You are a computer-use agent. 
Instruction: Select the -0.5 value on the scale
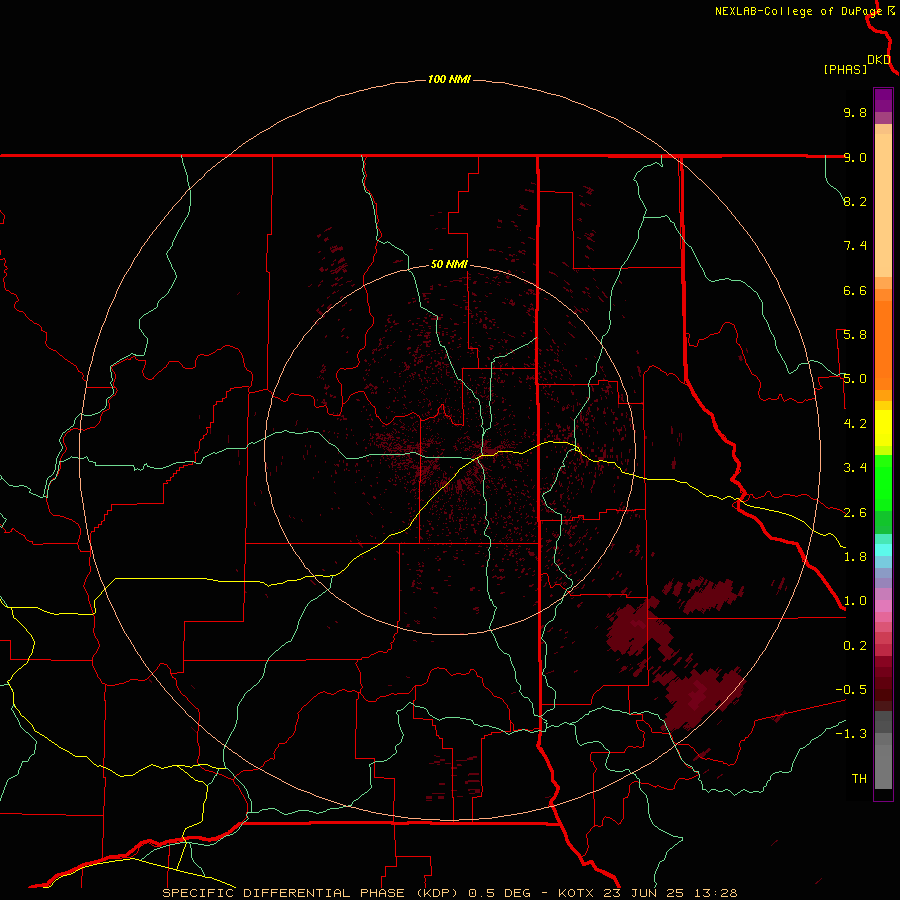tap(851, 690)
